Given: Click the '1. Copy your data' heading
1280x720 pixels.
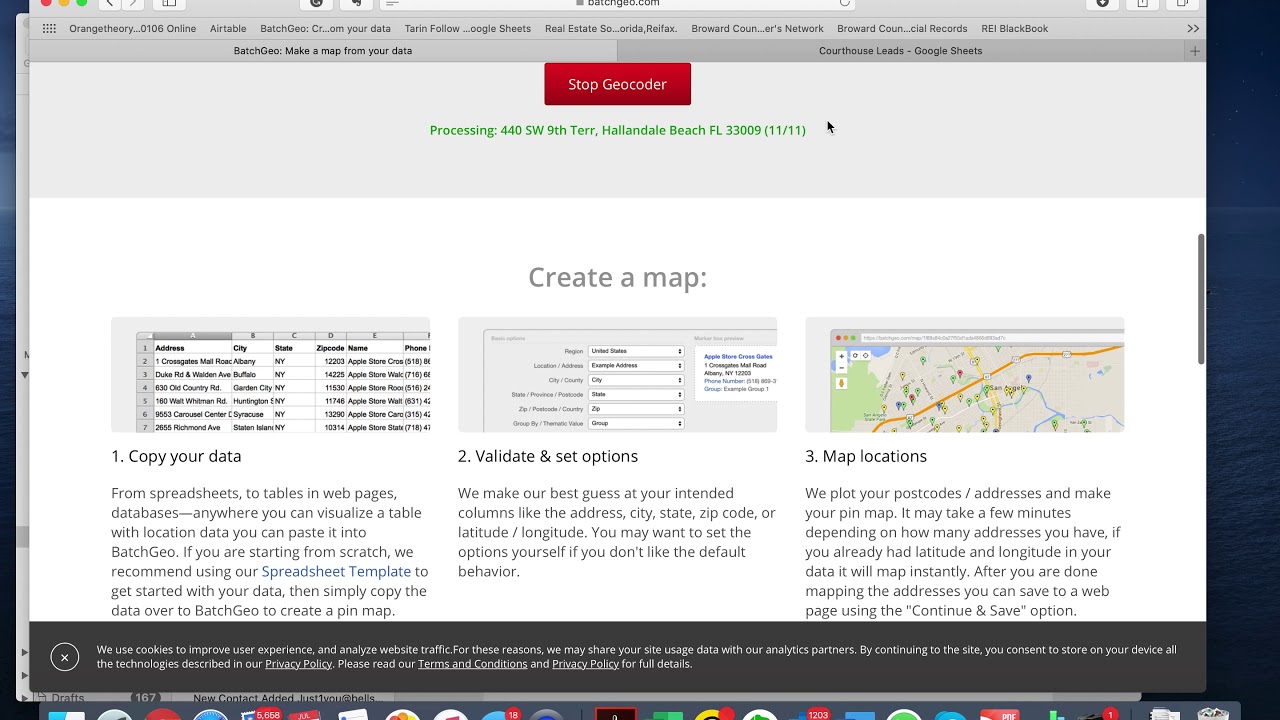Looking at the screenshot, I should [x=176, y=456].
